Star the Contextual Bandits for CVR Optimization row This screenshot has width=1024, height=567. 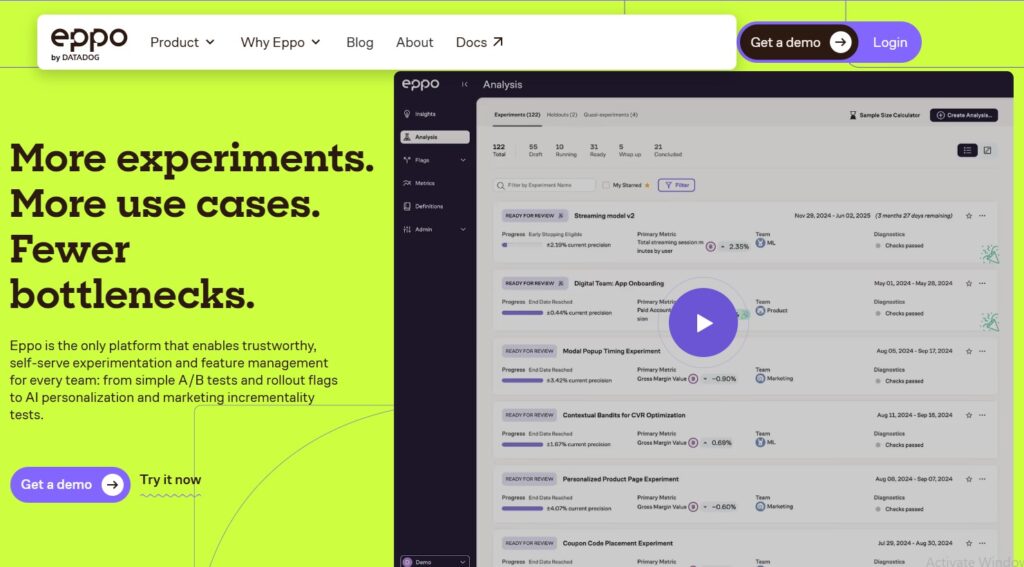click(x=968, y=415)
